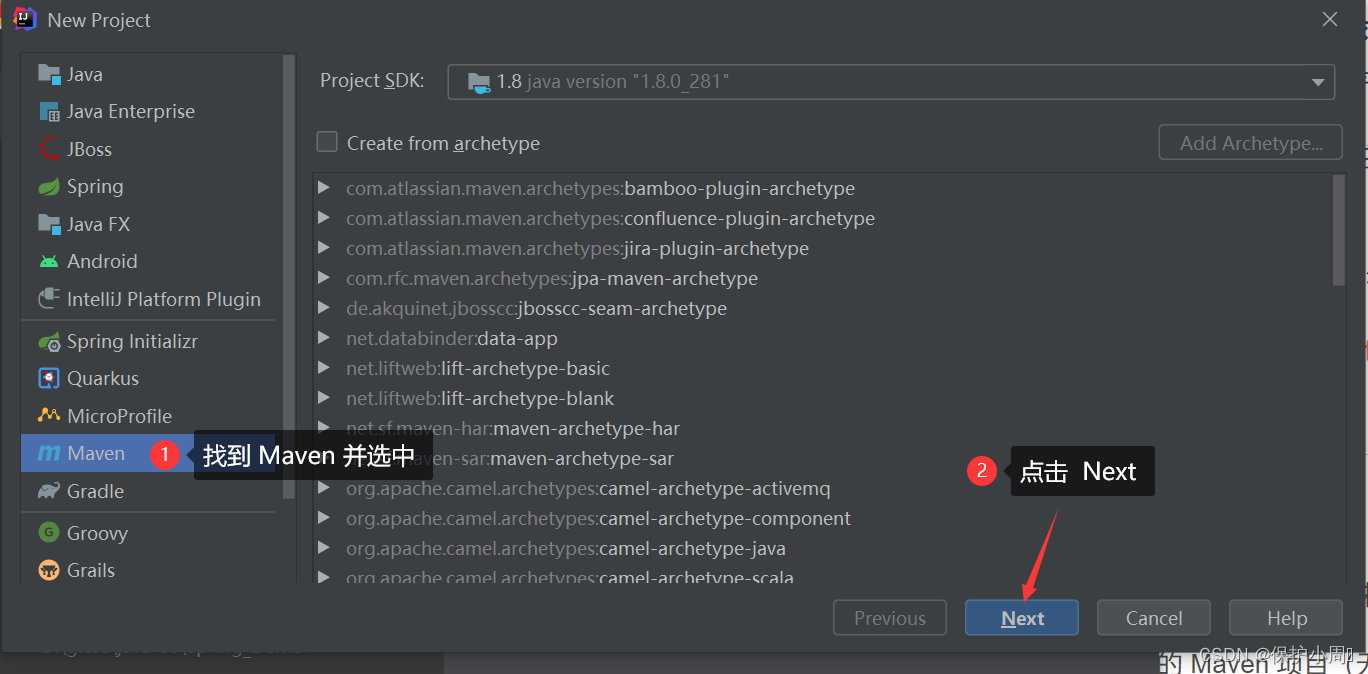Enable Create from archetype checkbox
The image size is (1368, 674).
[327, 142]
